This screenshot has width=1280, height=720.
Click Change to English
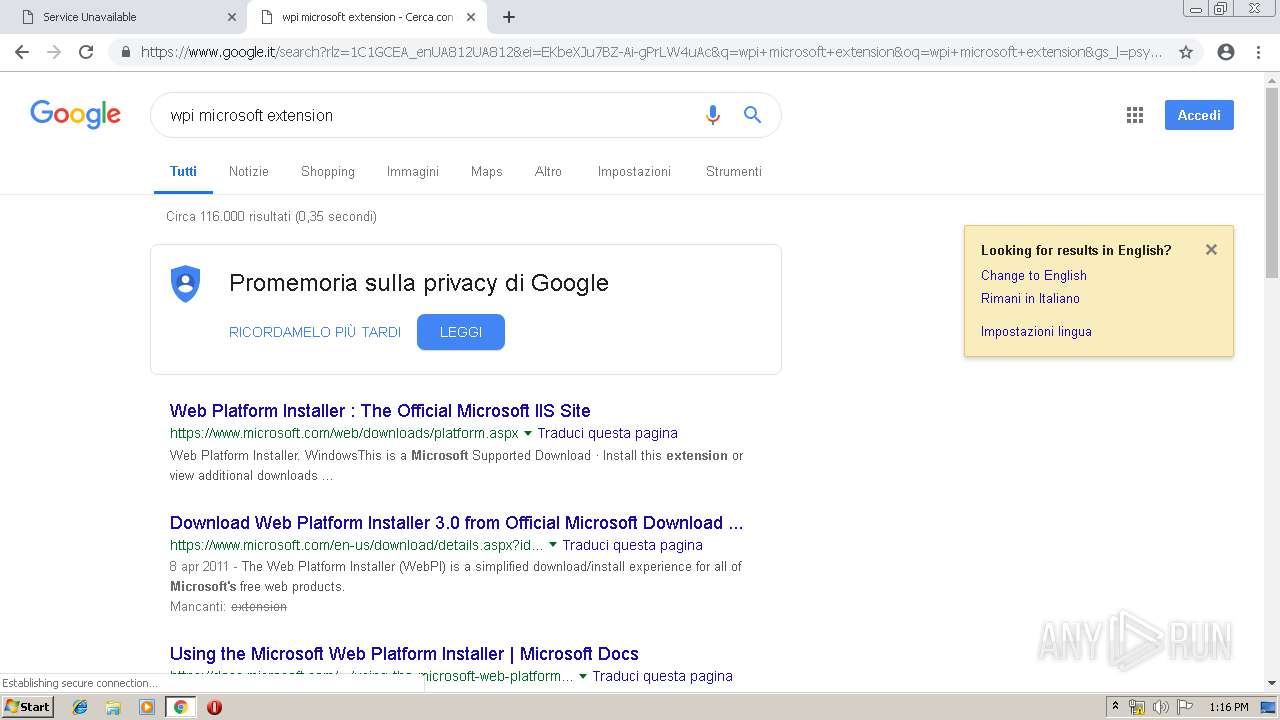(1034, 275)
